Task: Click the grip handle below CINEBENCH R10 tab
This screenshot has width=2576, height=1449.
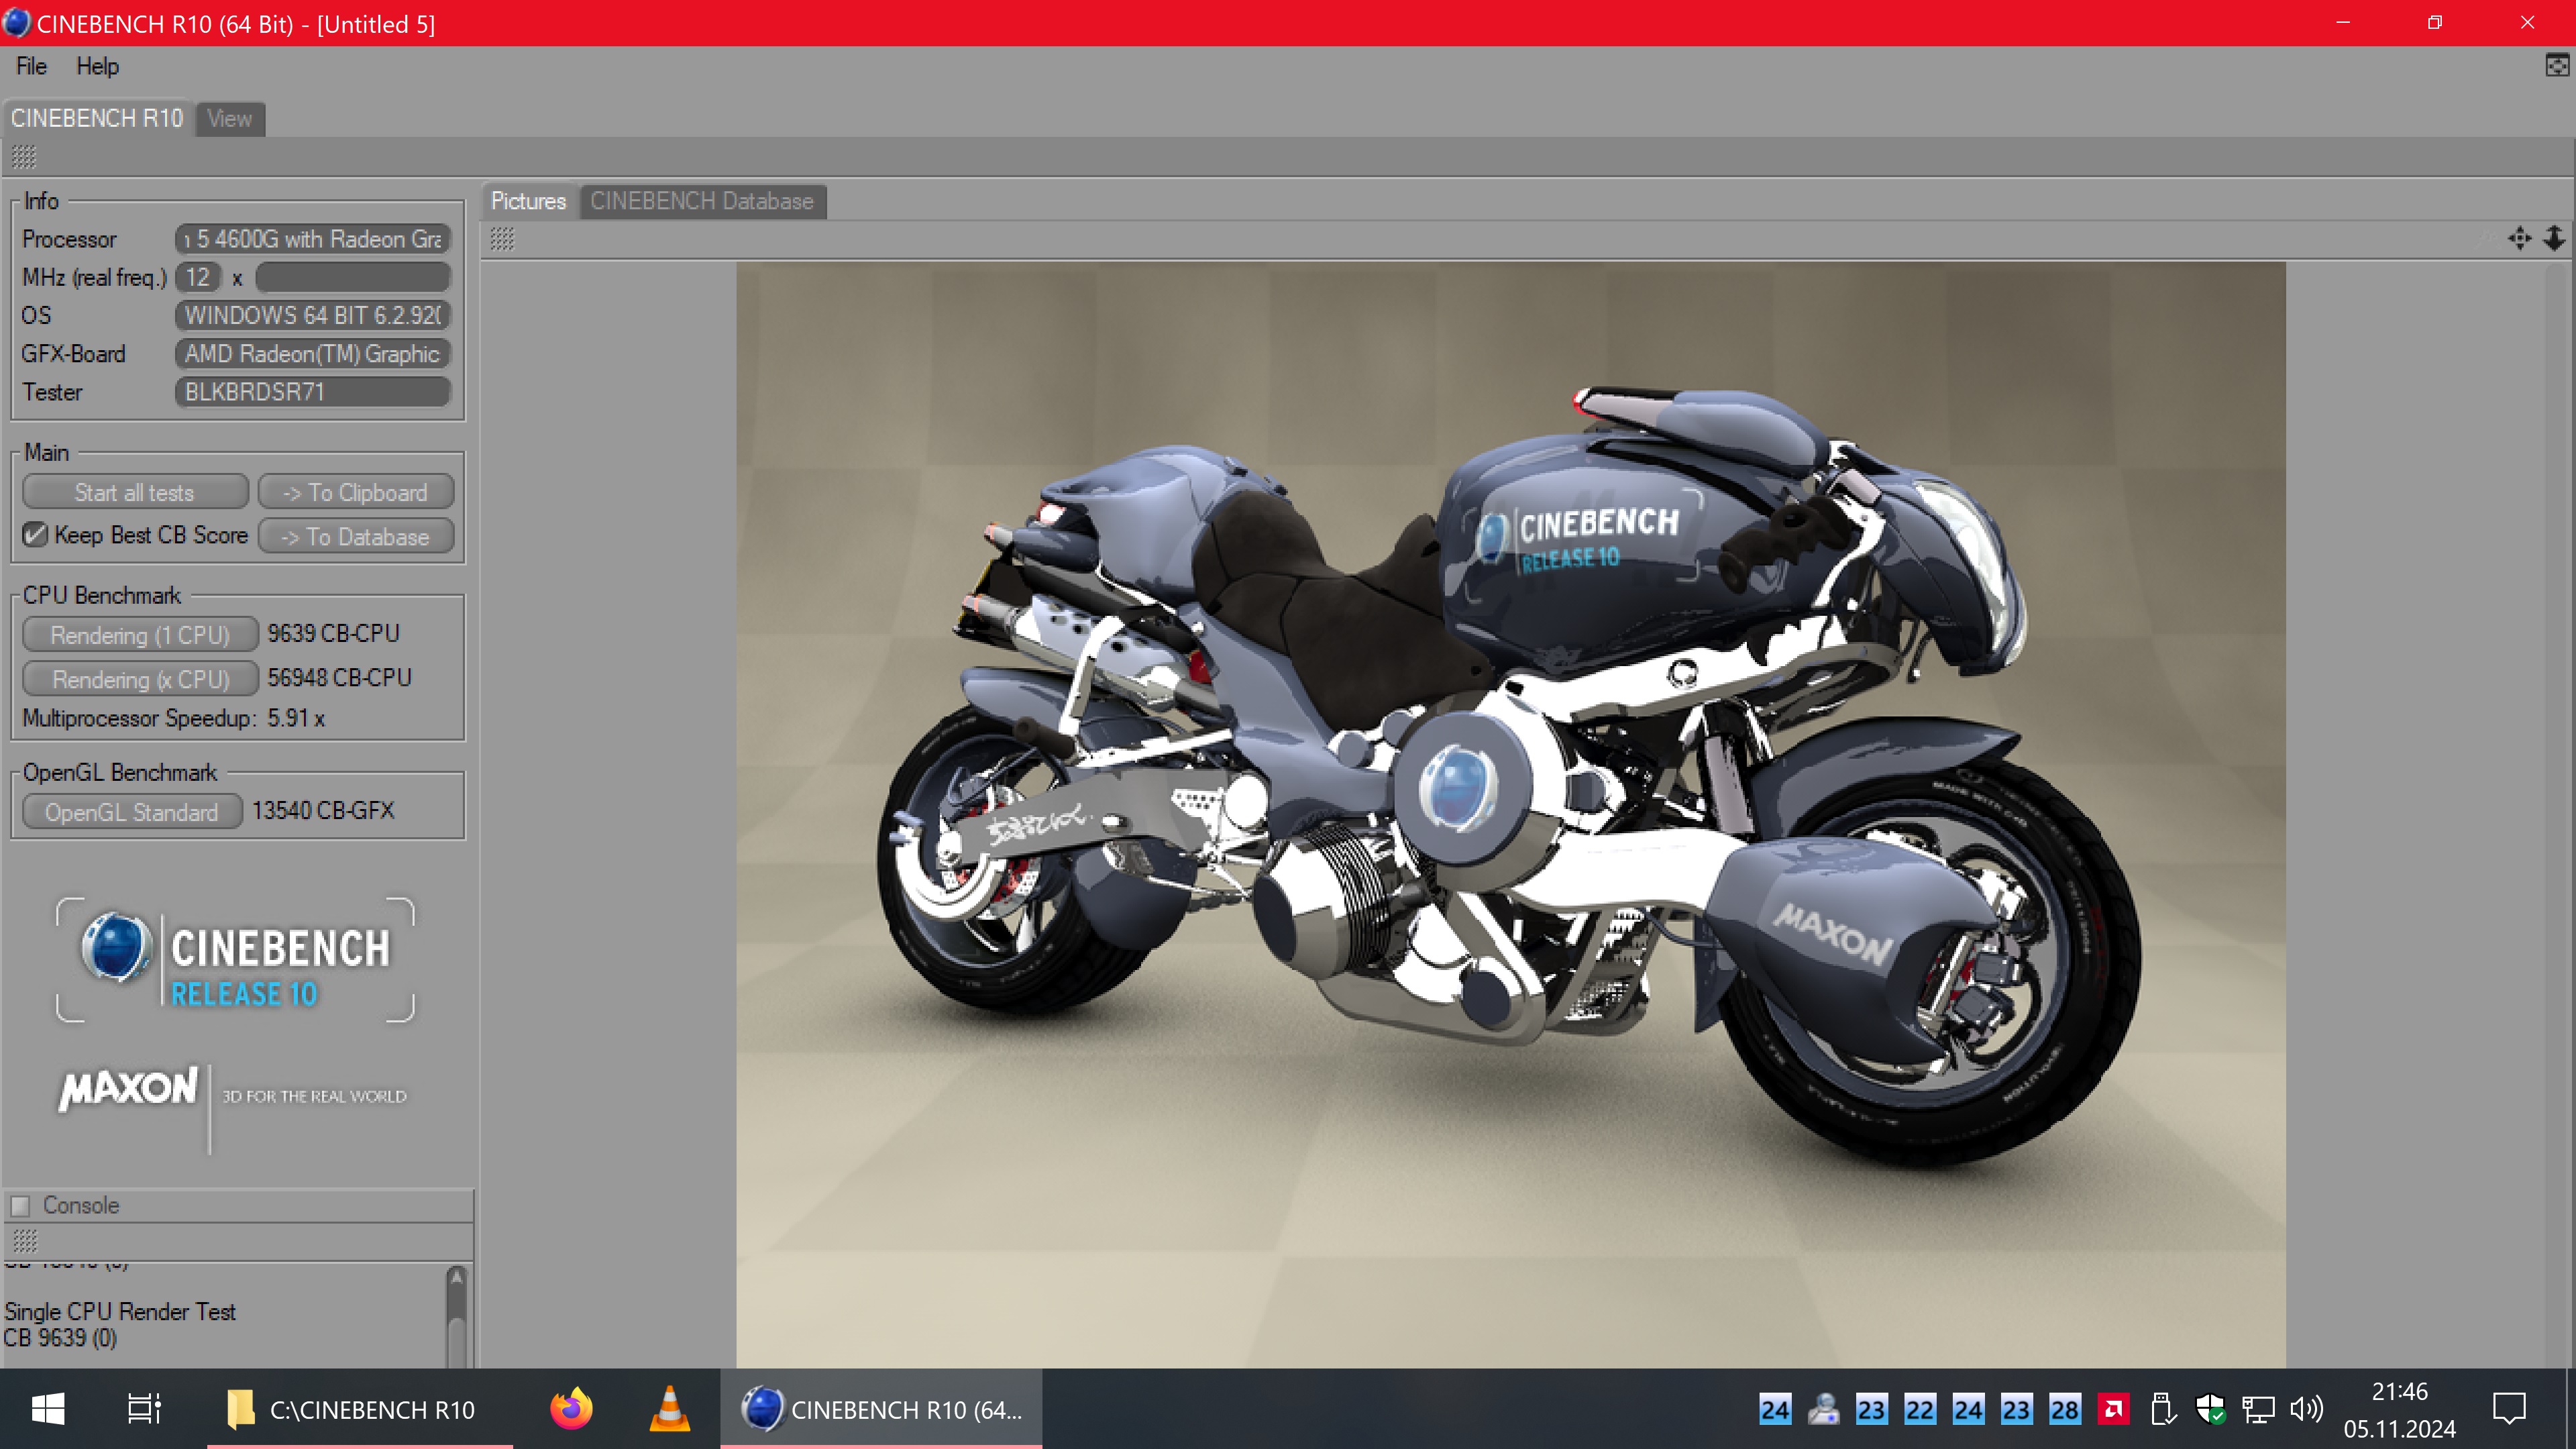Action: [x=24, y=157]
